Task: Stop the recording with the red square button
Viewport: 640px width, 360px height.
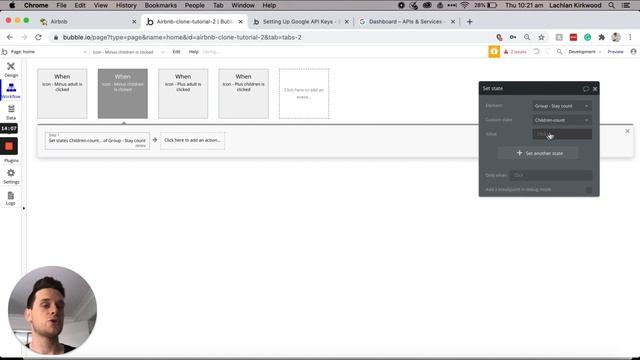Action: tap(9, 146)
